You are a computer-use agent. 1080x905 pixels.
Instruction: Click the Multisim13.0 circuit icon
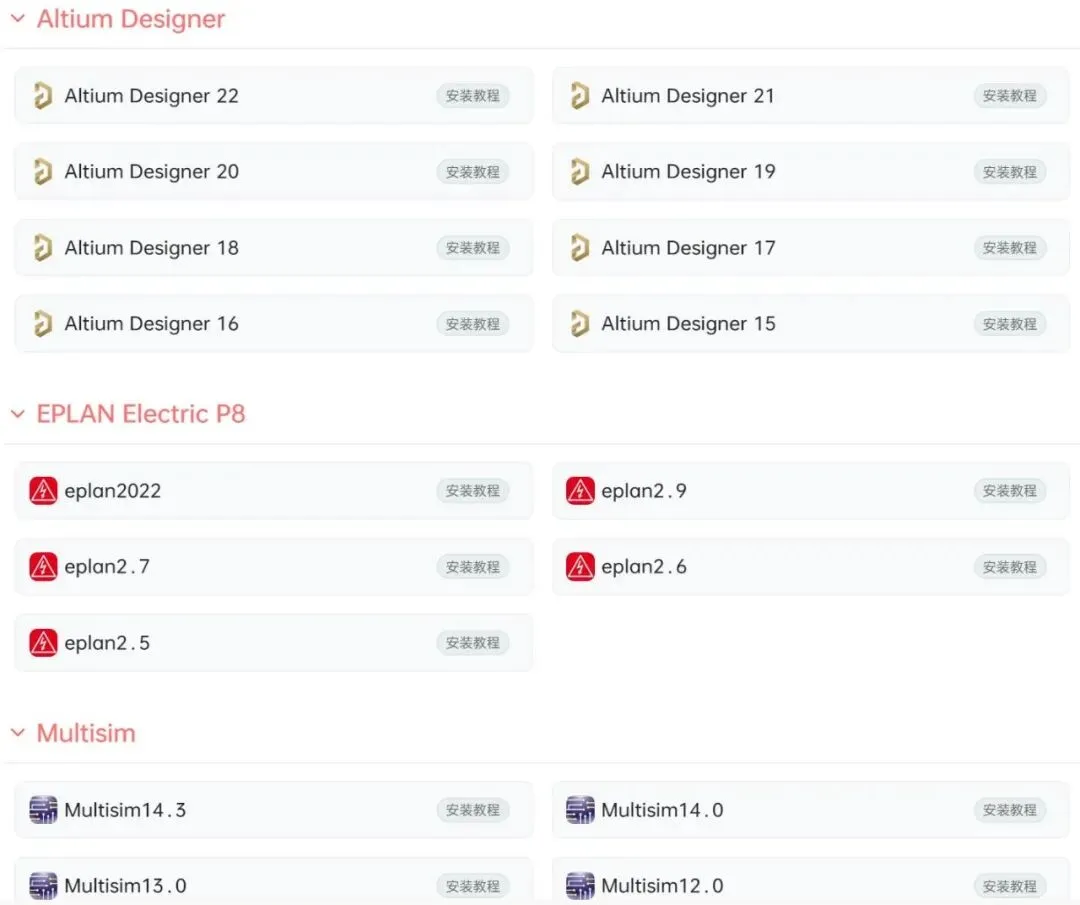43,886
